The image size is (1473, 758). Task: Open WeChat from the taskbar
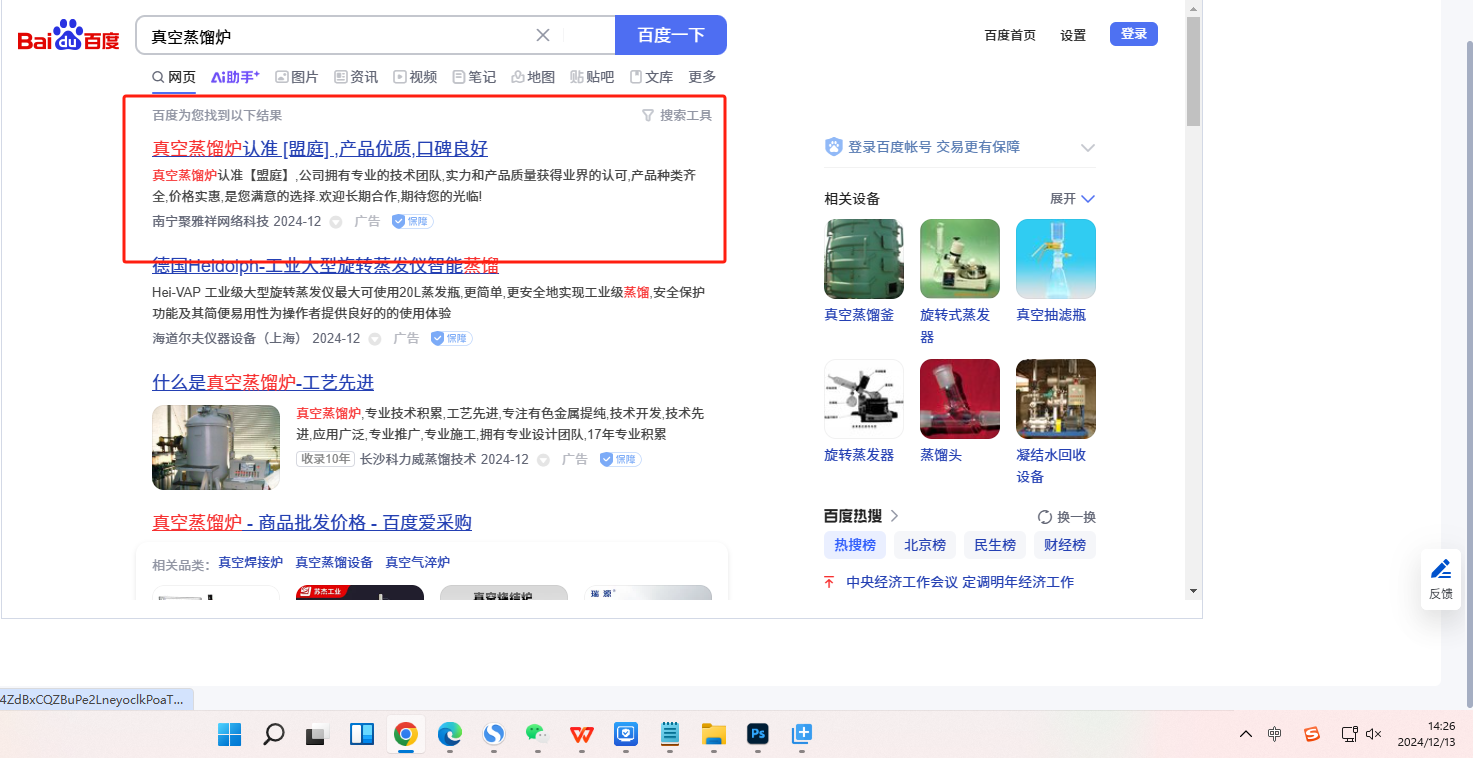[538, 735]
